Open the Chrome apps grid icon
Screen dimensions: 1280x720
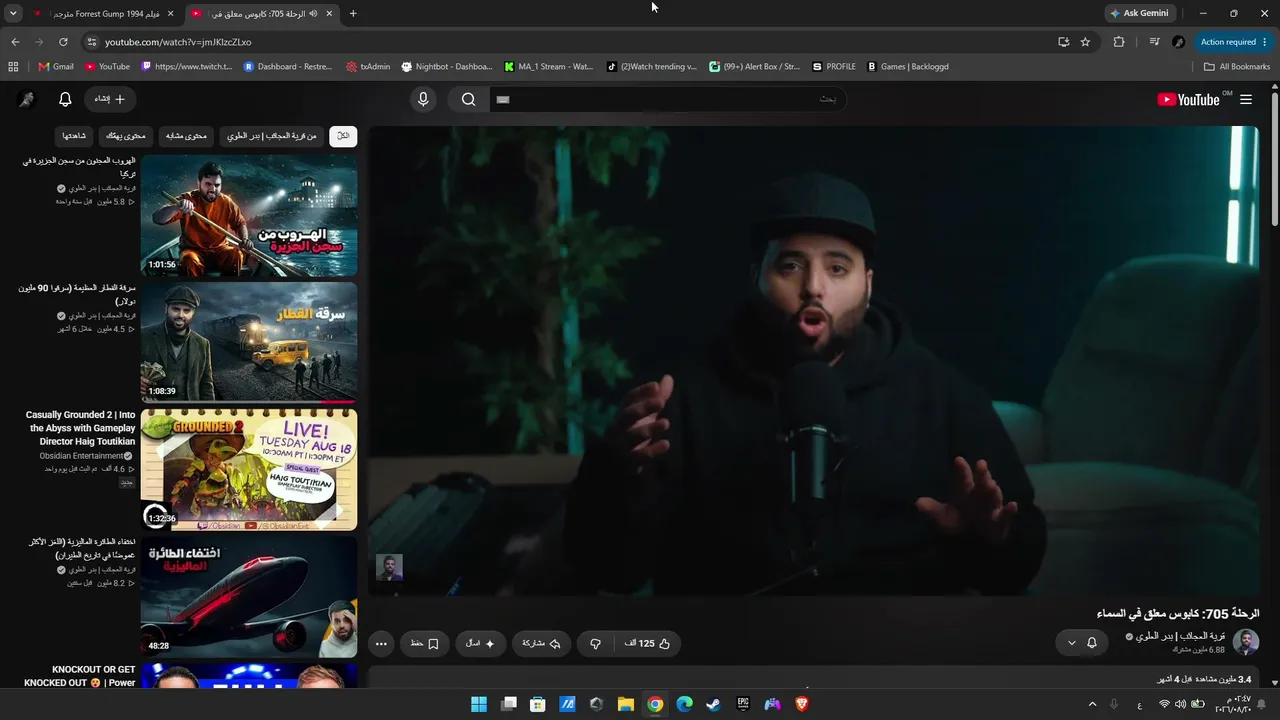click(13, 67)
